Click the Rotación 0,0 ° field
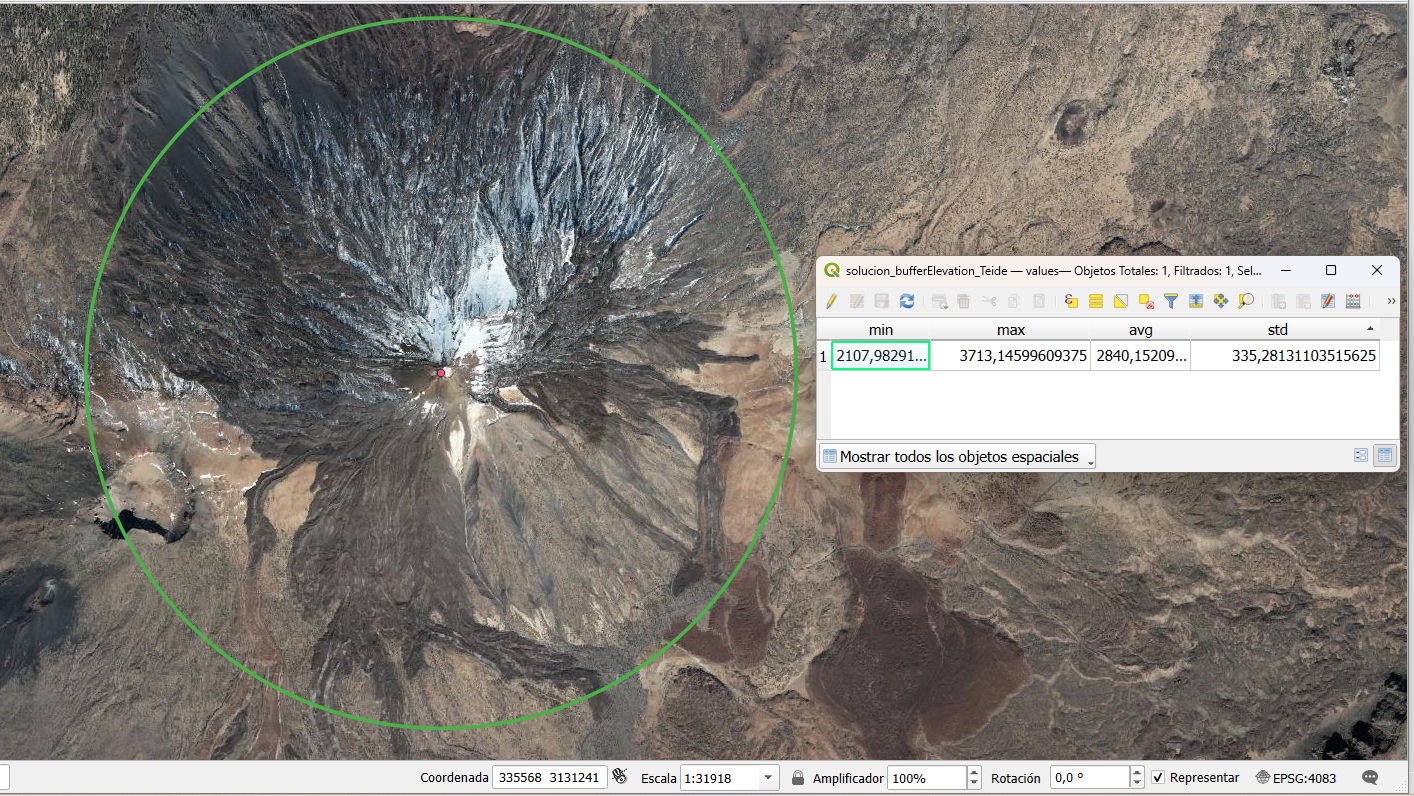This screenshot has width=1414, height=796. [1089, 777]
